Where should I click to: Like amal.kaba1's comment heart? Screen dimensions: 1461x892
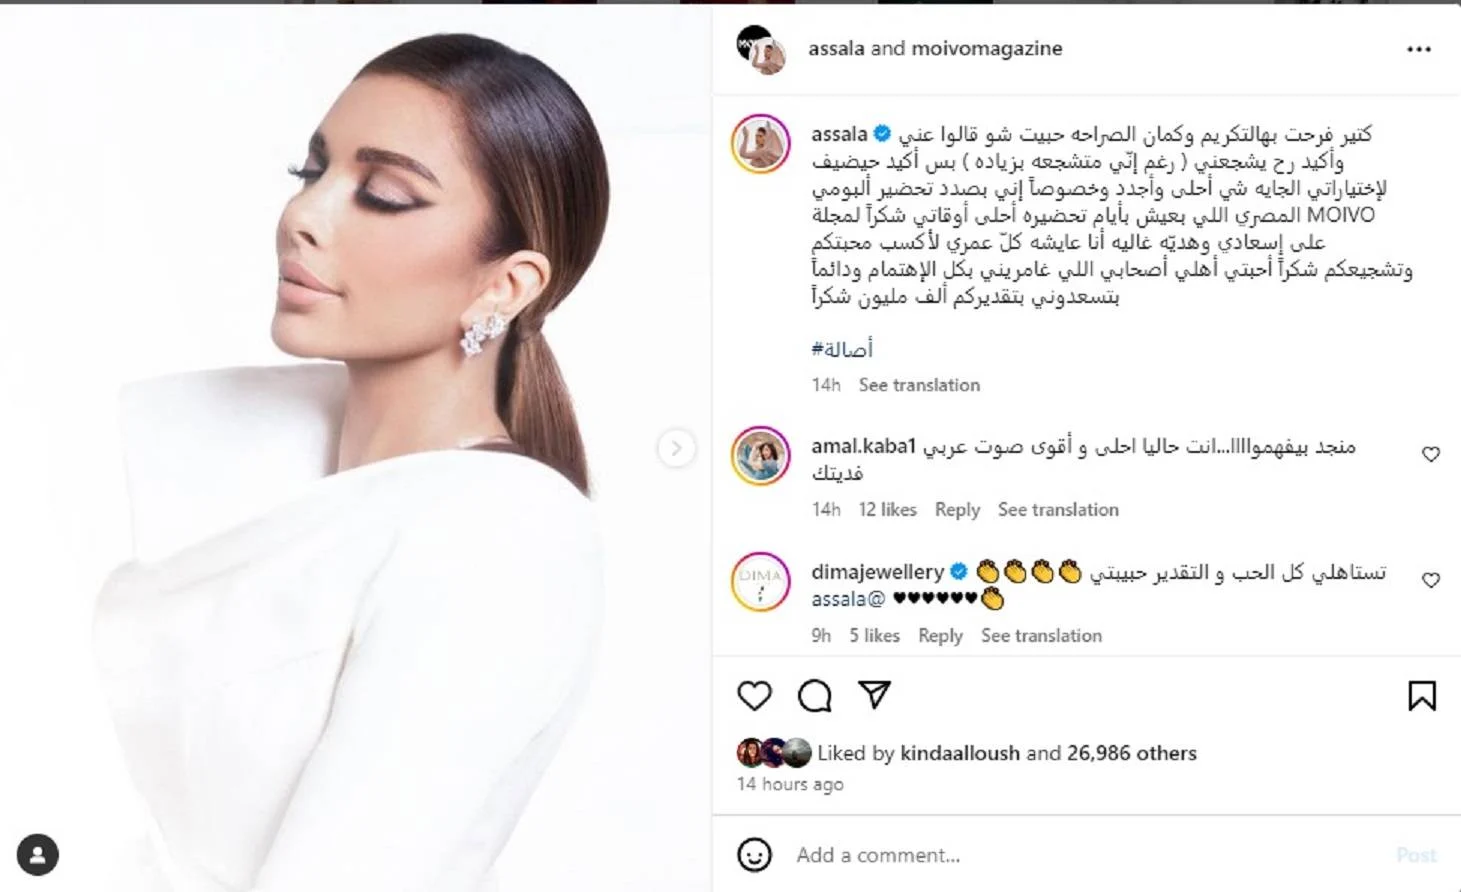click(x=1431, y=454)
